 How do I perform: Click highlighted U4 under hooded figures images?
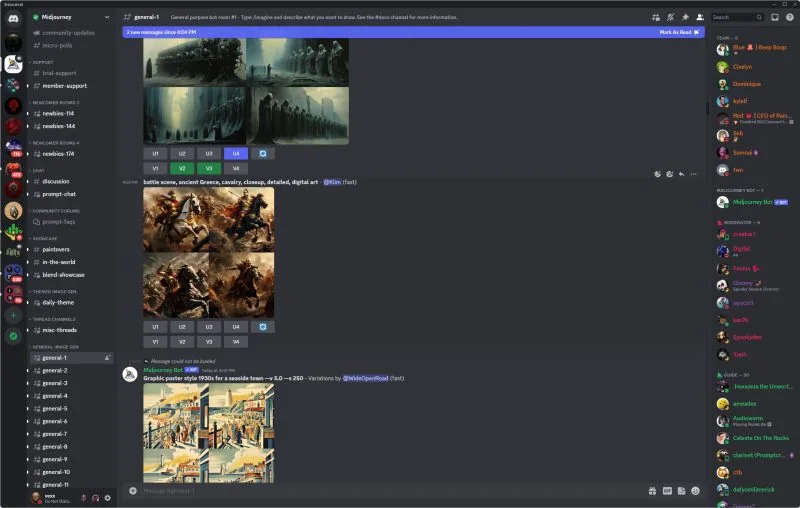[236, 154]
